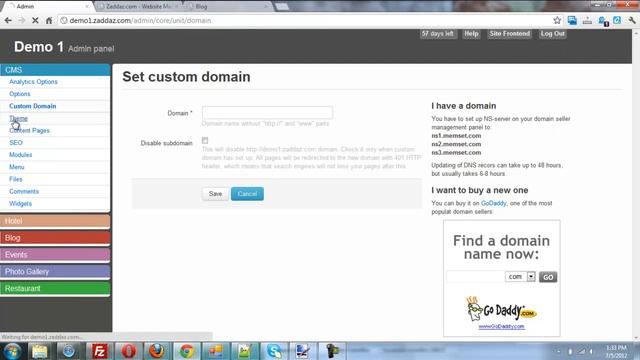The height and width of the screenshot is (360, 640).
Task: Go to Site Frontend
Action: point(510,34)
